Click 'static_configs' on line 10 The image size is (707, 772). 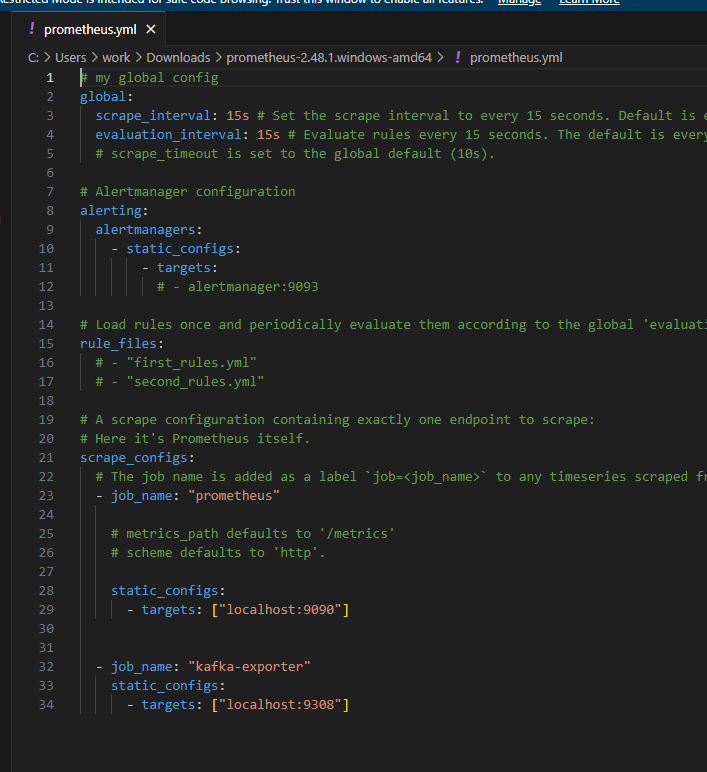tap(180, 249)
